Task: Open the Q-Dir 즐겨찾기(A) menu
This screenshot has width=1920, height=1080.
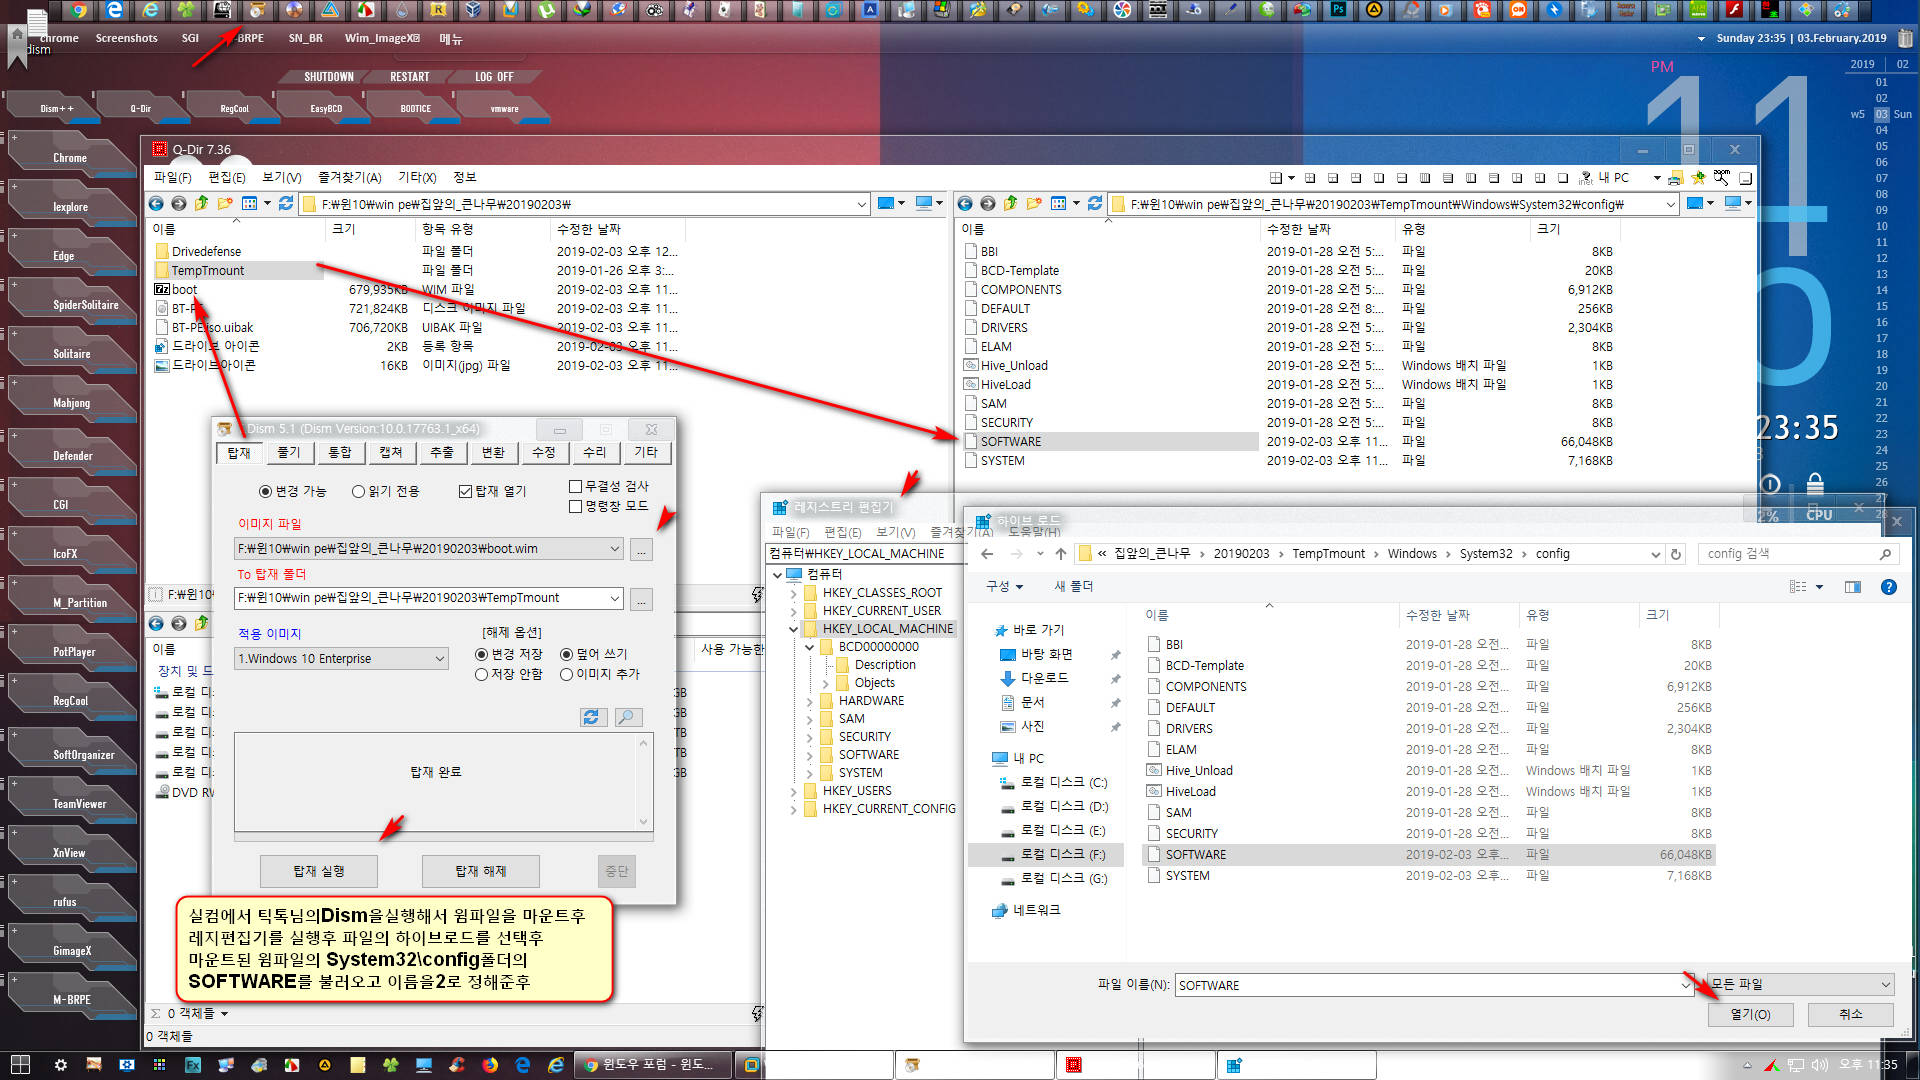Action: coord(349,177)
